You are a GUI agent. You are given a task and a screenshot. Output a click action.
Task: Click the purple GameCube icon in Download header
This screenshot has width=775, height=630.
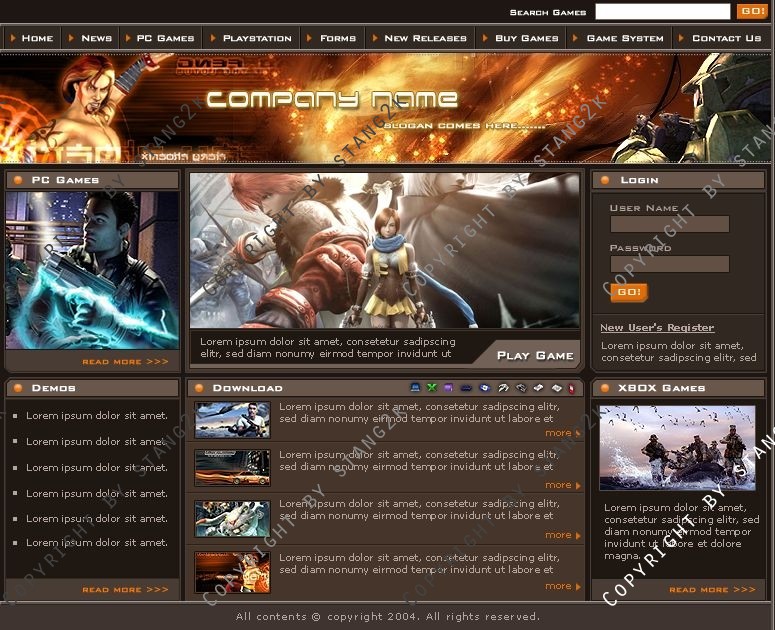tap(448, 388)
